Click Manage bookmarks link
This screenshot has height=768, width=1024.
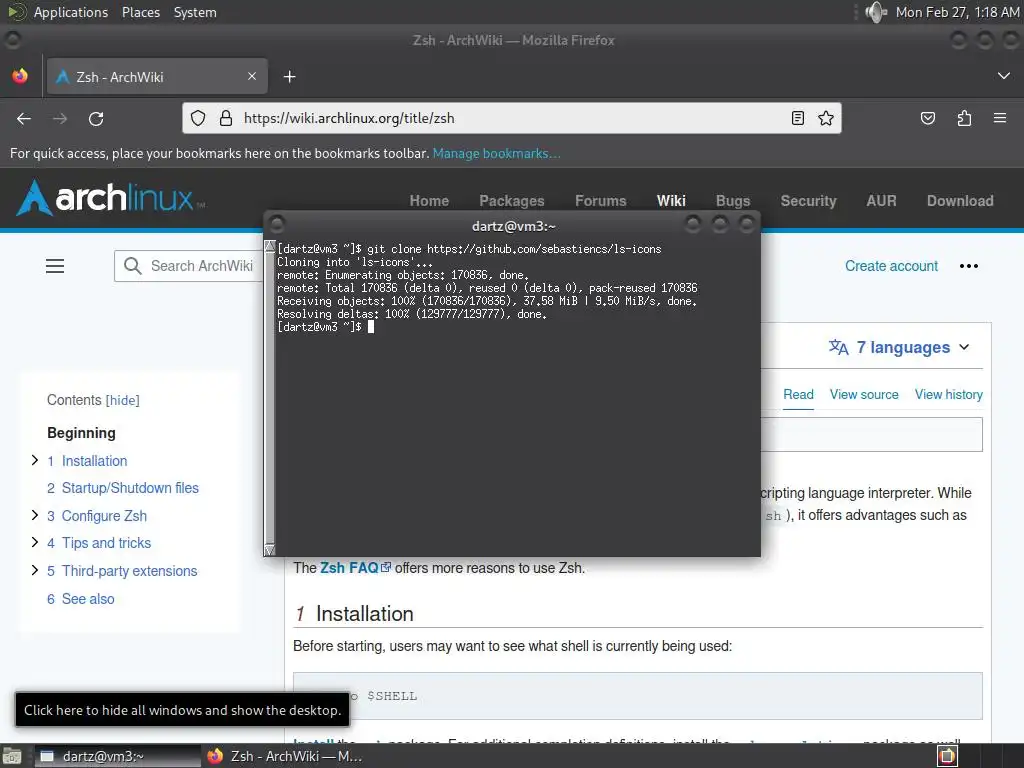pos(496,153)
